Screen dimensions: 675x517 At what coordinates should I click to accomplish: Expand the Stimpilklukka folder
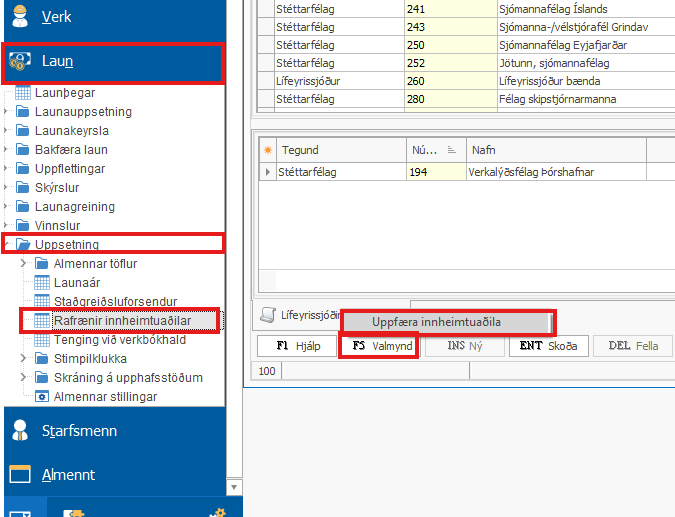pos(24,359)
